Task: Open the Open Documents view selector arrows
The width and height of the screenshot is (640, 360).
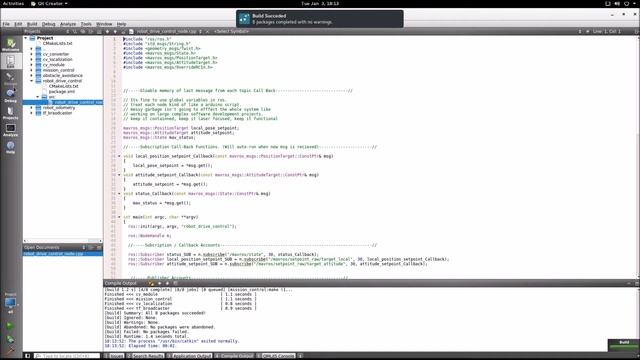Action: tap(84, 247)
